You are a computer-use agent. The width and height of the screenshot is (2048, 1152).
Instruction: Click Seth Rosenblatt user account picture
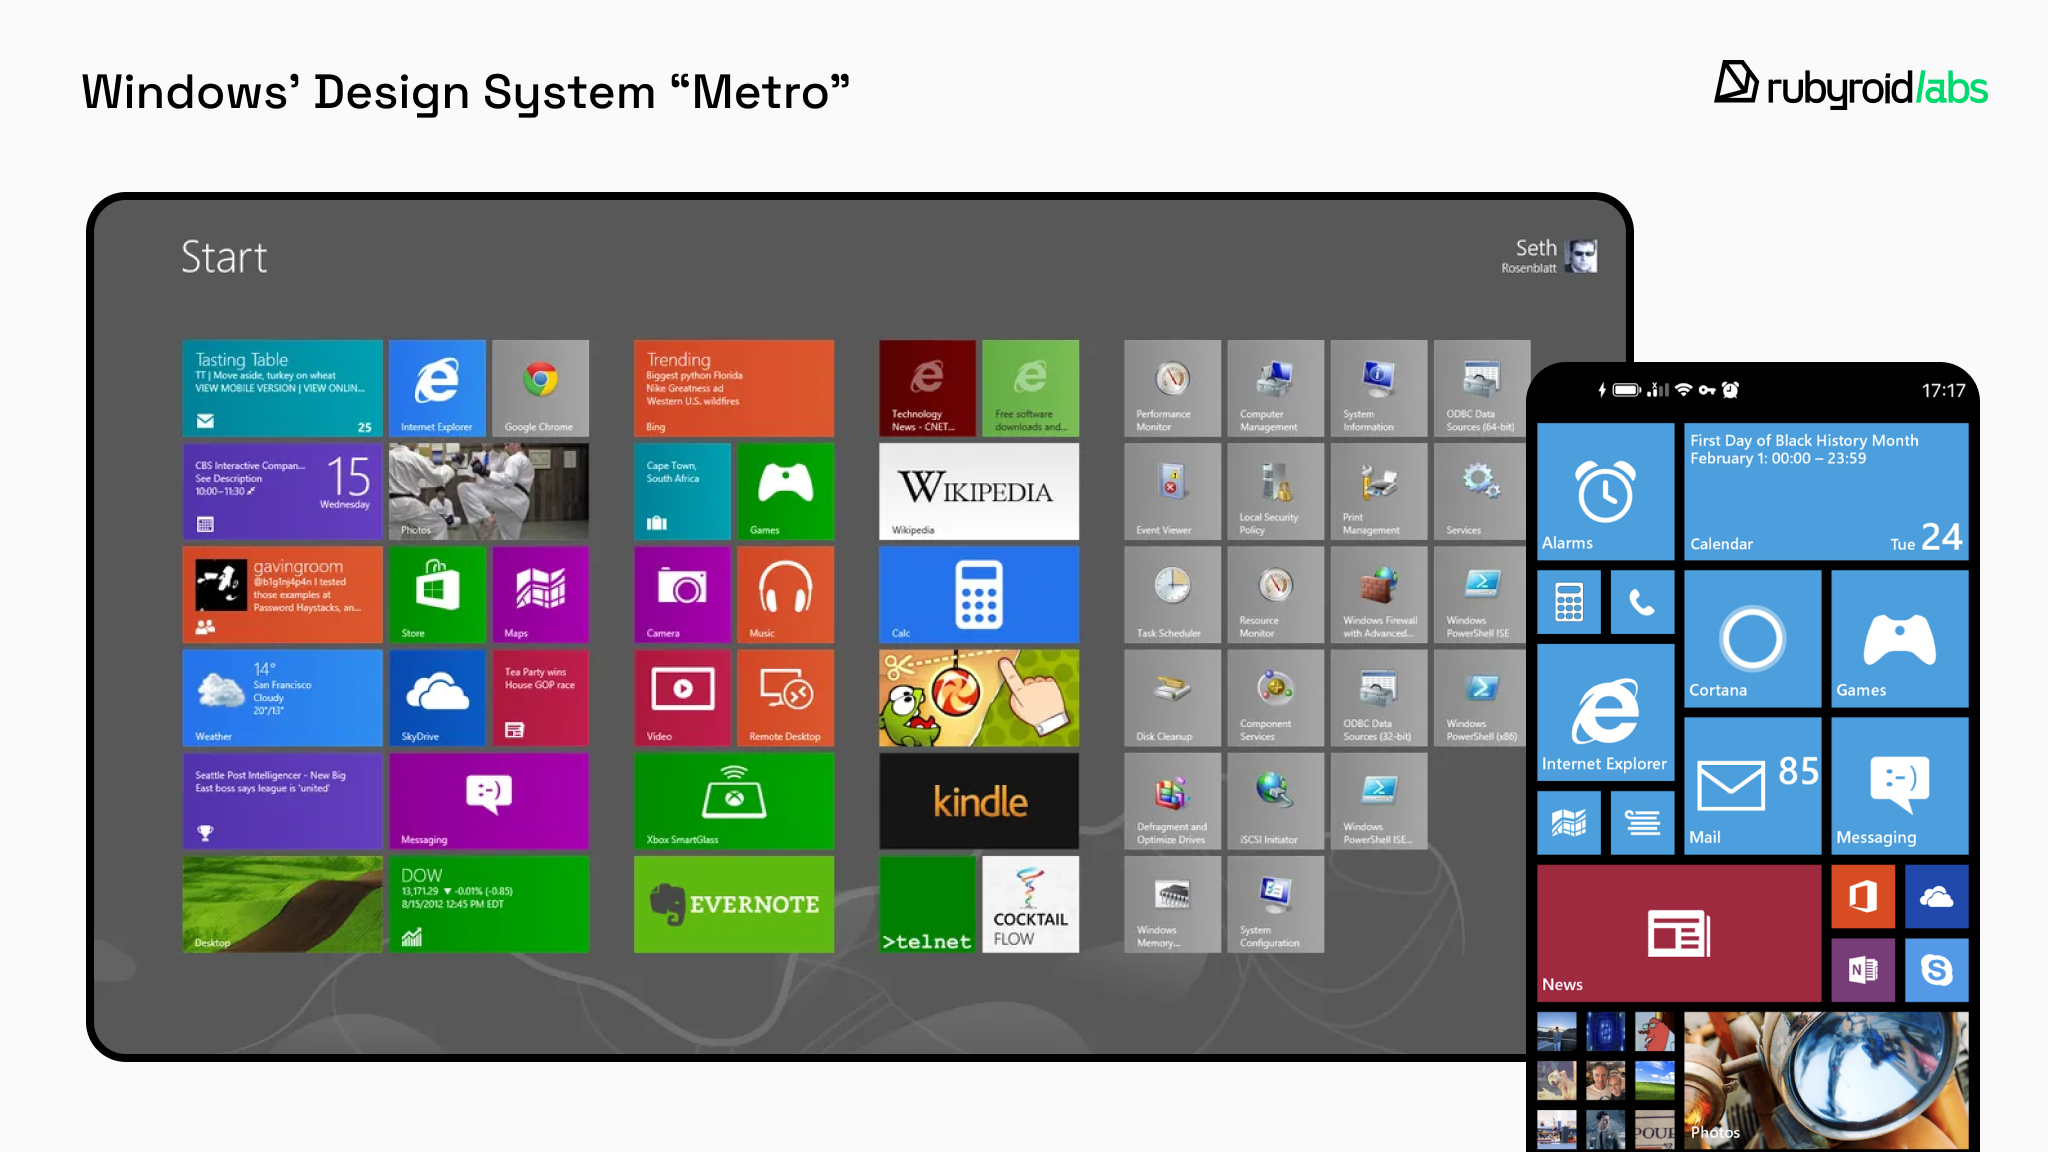pyautogui.click(x=1582, y=256)
